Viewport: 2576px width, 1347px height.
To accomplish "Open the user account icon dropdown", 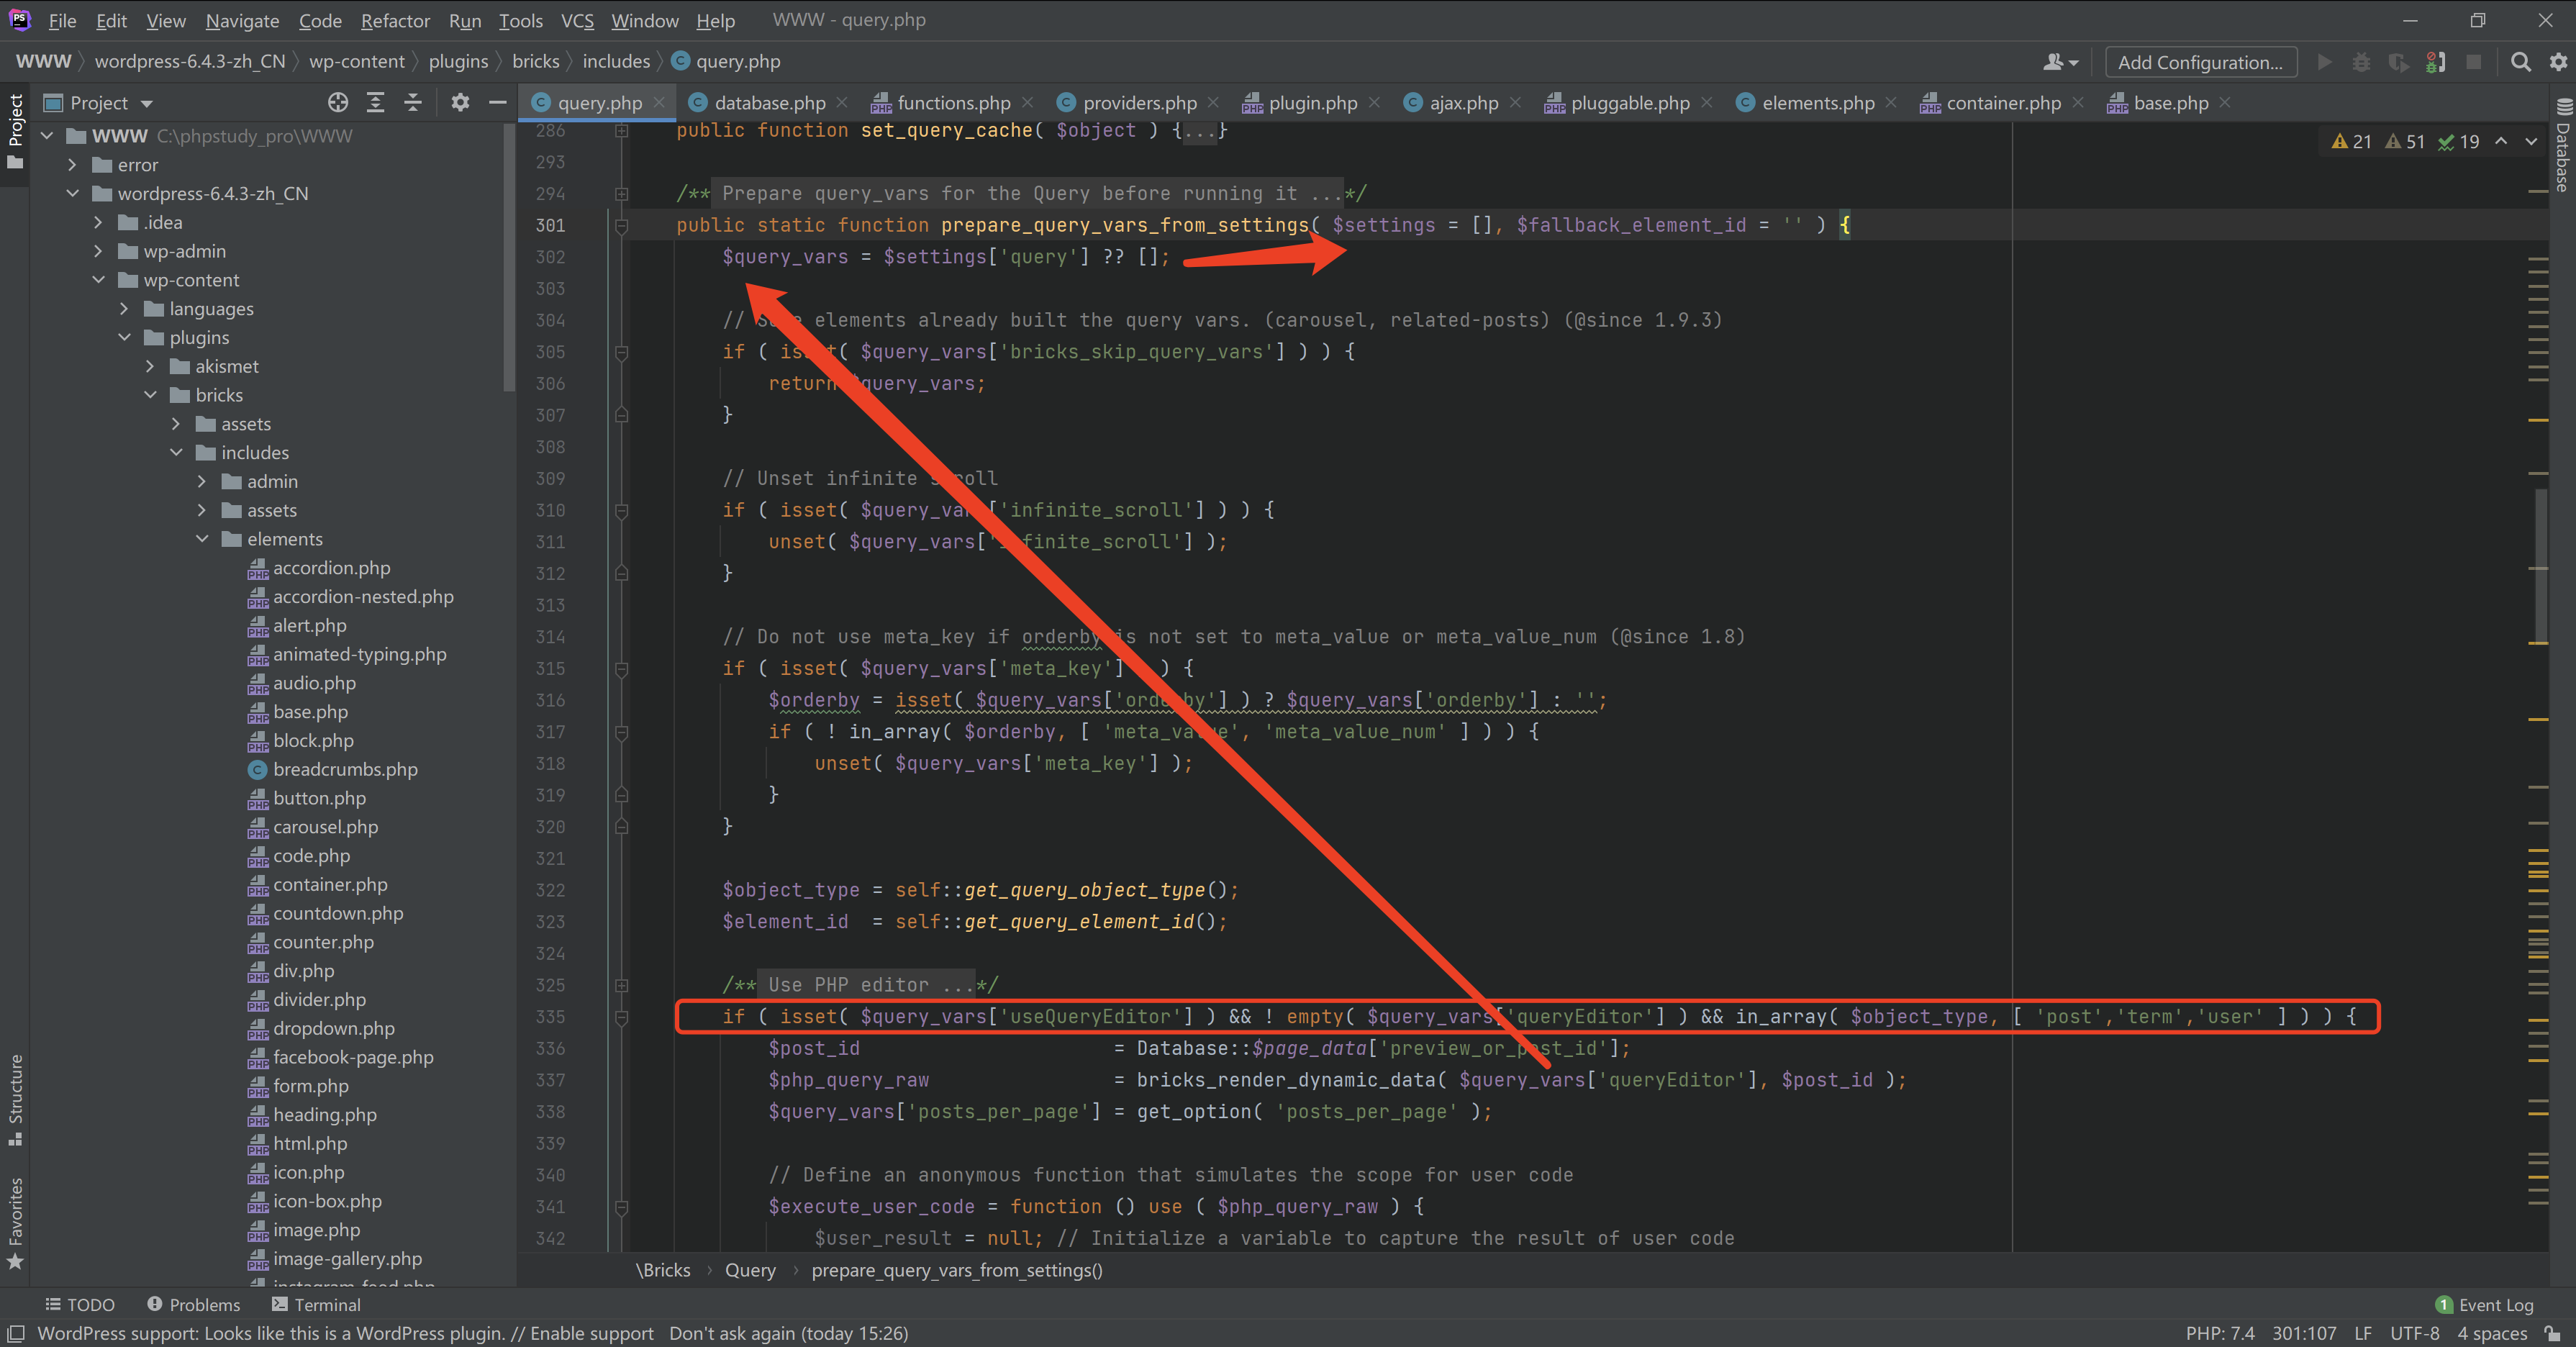I will point(2060,62).
